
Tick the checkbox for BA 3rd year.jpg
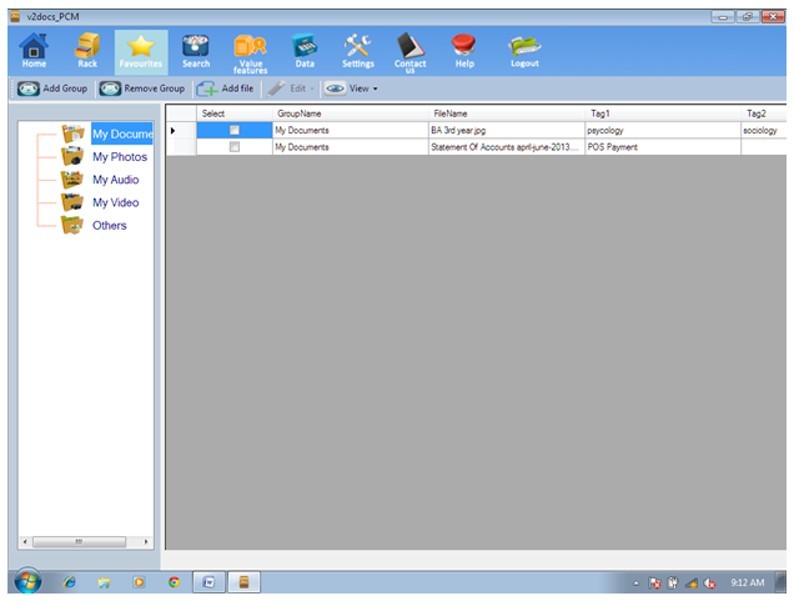click(x=234, y=130)
